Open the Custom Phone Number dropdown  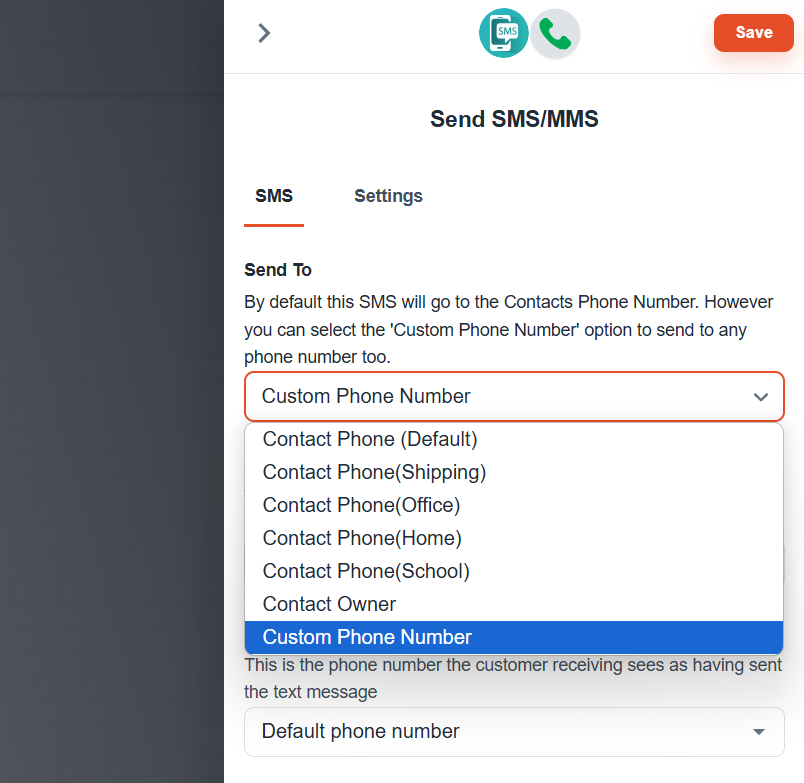514,396
